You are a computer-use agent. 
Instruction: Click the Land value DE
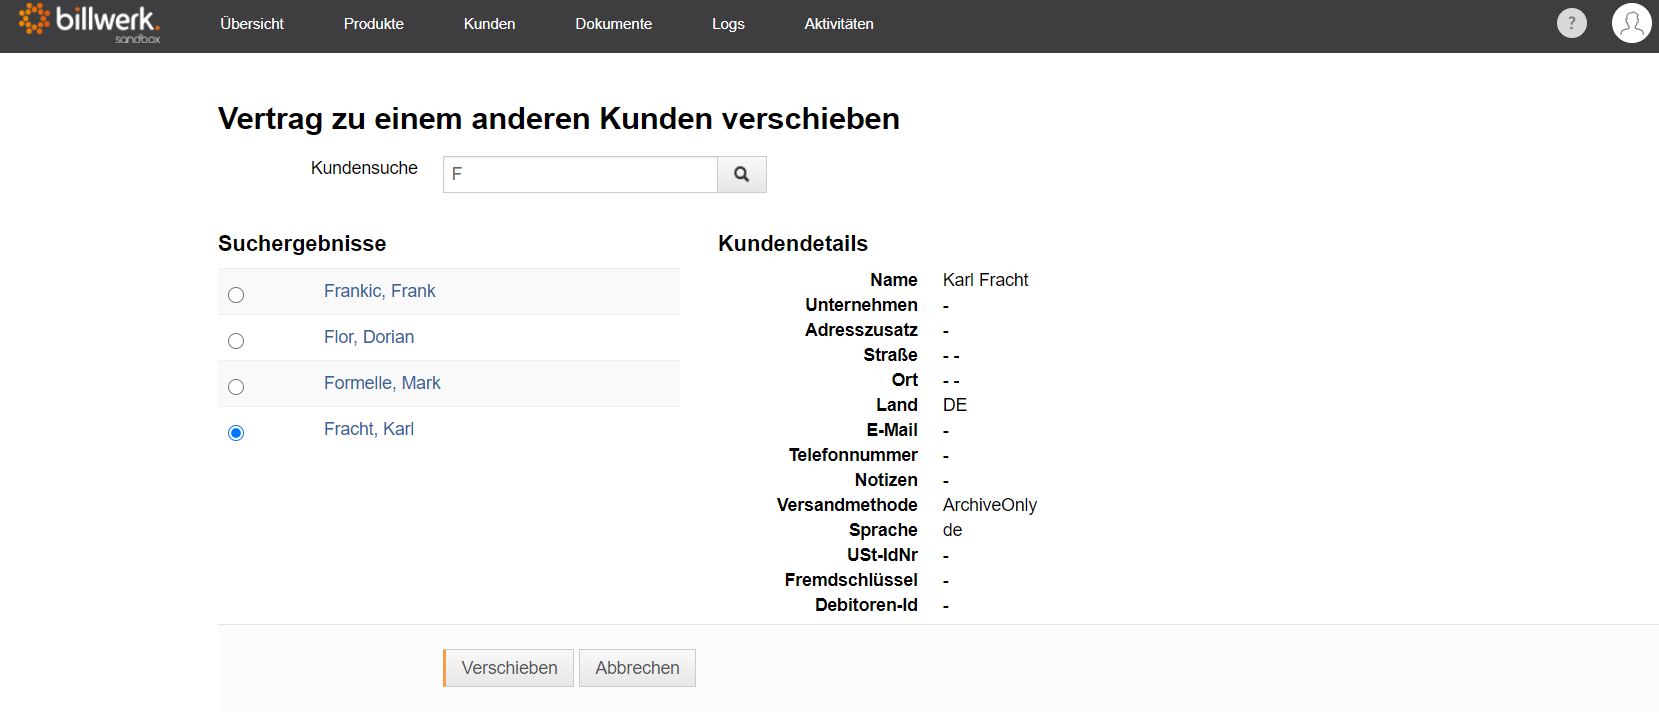coord(955,405)
